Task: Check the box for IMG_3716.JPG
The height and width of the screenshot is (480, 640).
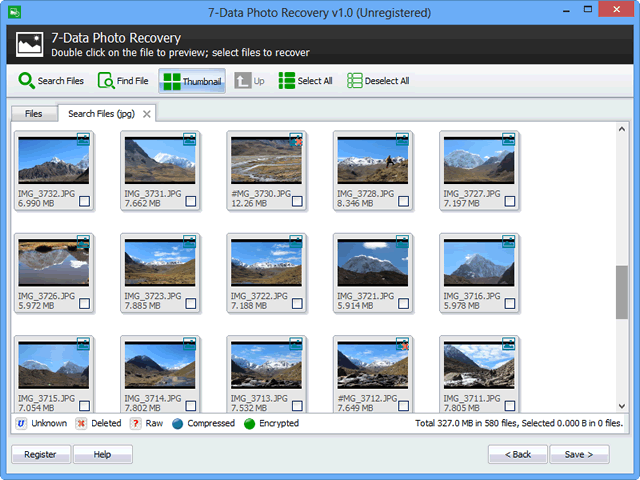Action: click(x=510, y=304)
